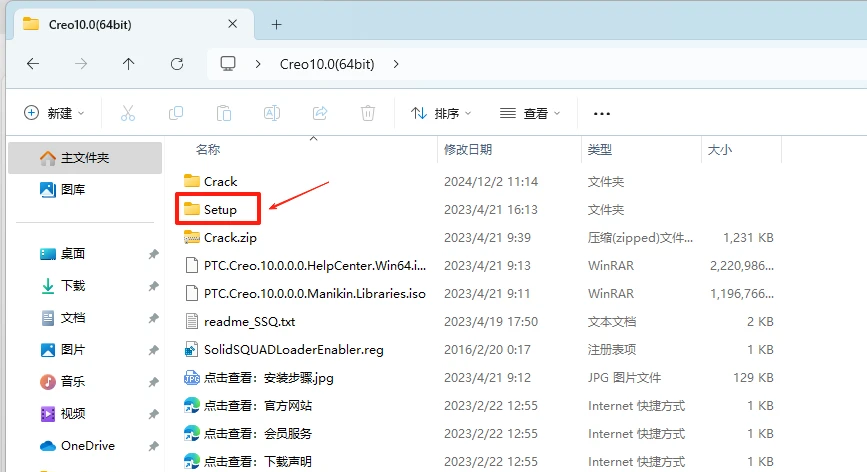Click the Cut scissors icon
867x472 pixels.
(128, 113)
